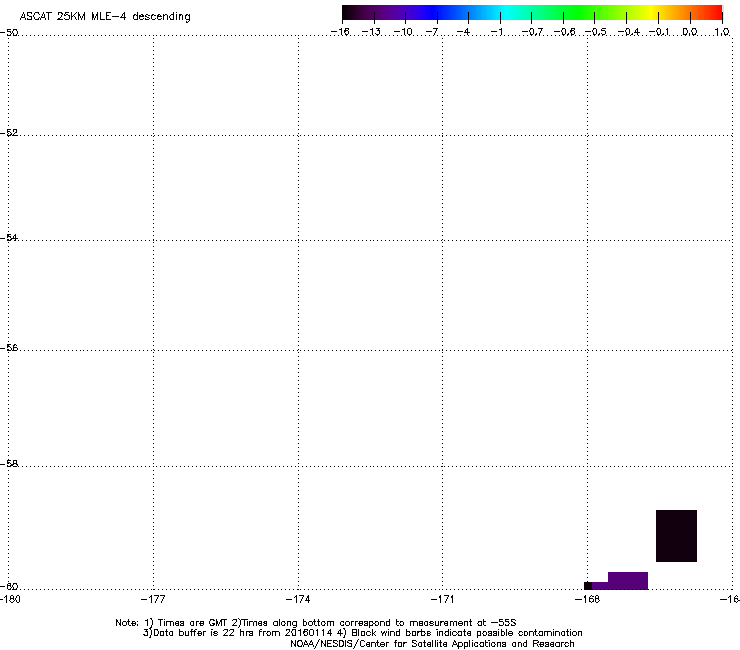
Task: Click the latitude label -56
Action: pyautogui.click(x=9, y=348)
